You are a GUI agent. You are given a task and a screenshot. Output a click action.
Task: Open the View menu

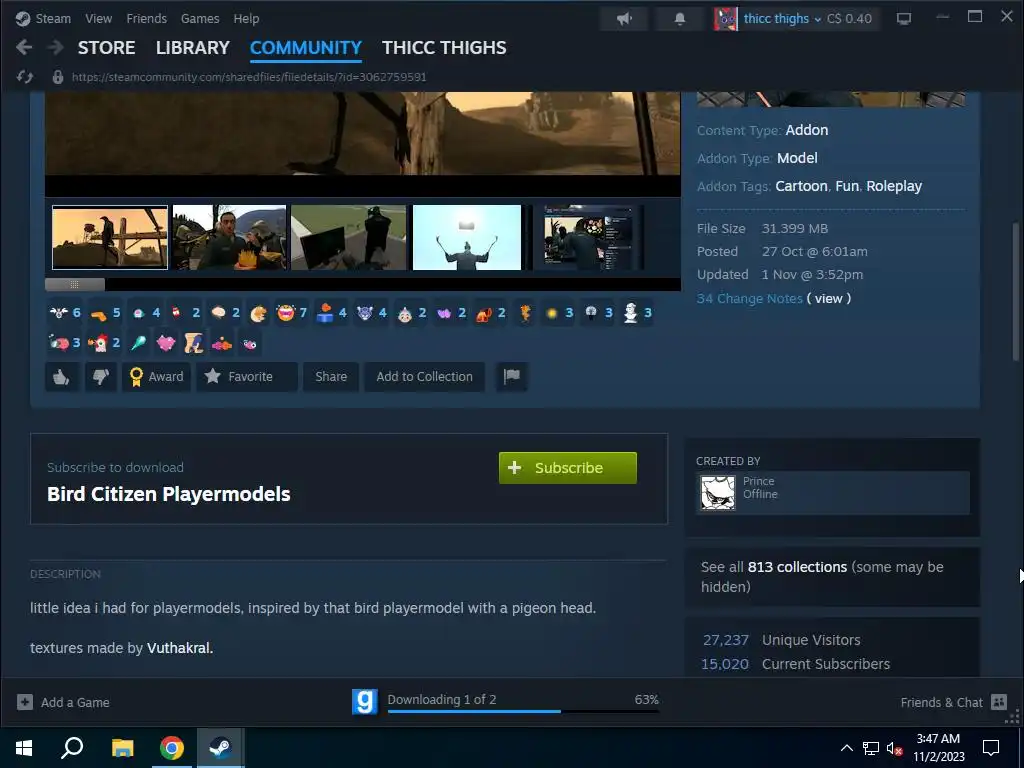(98, 18)
